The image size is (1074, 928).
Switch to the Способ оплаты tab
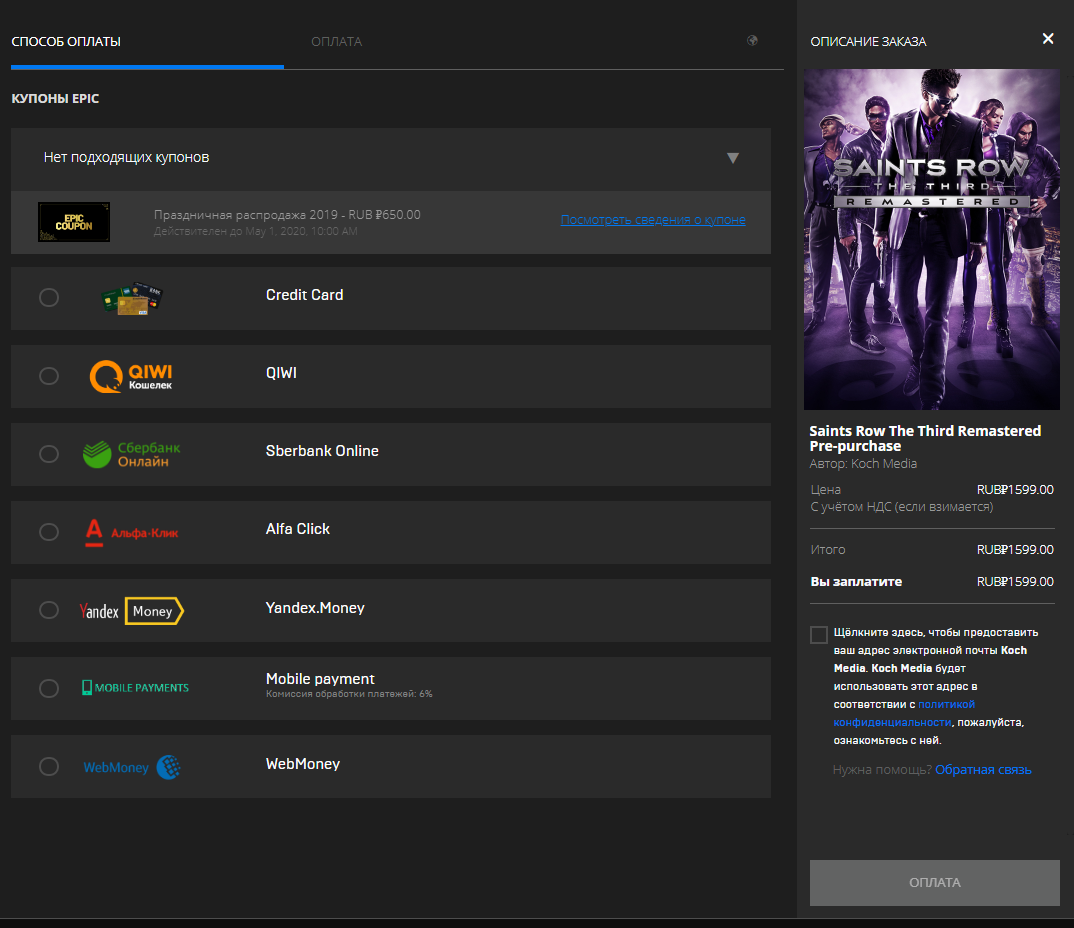coord(66,42)
